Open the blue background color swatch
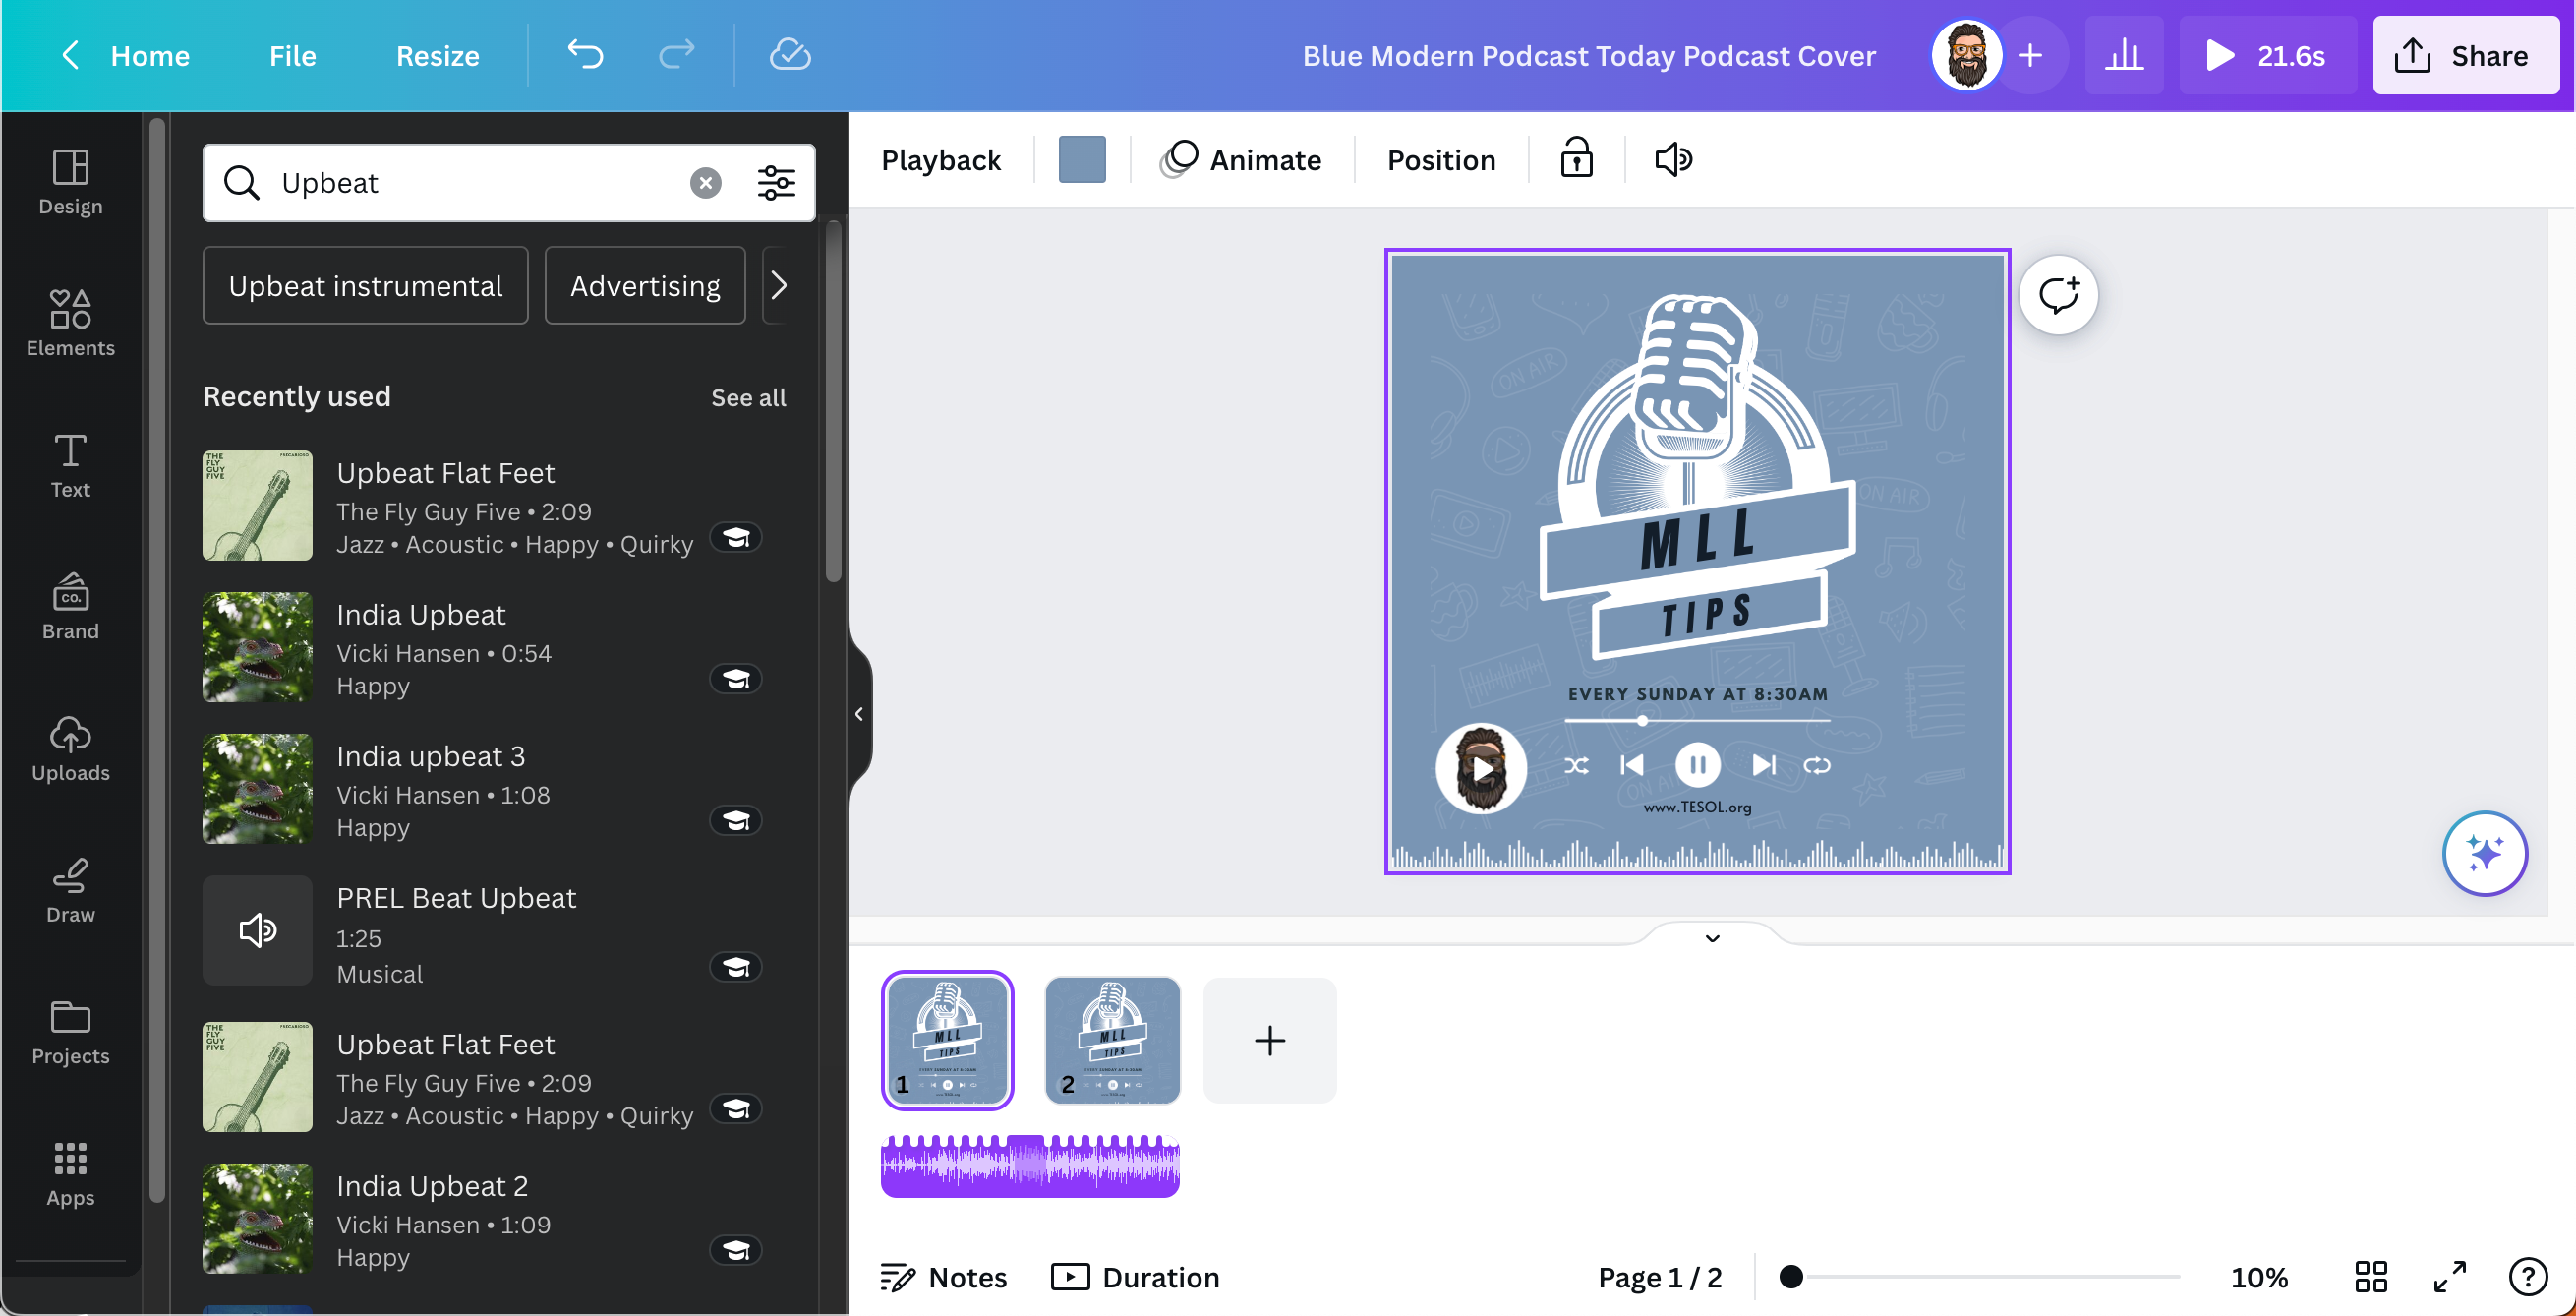 pyautogui.click(x=1082, y=160)
